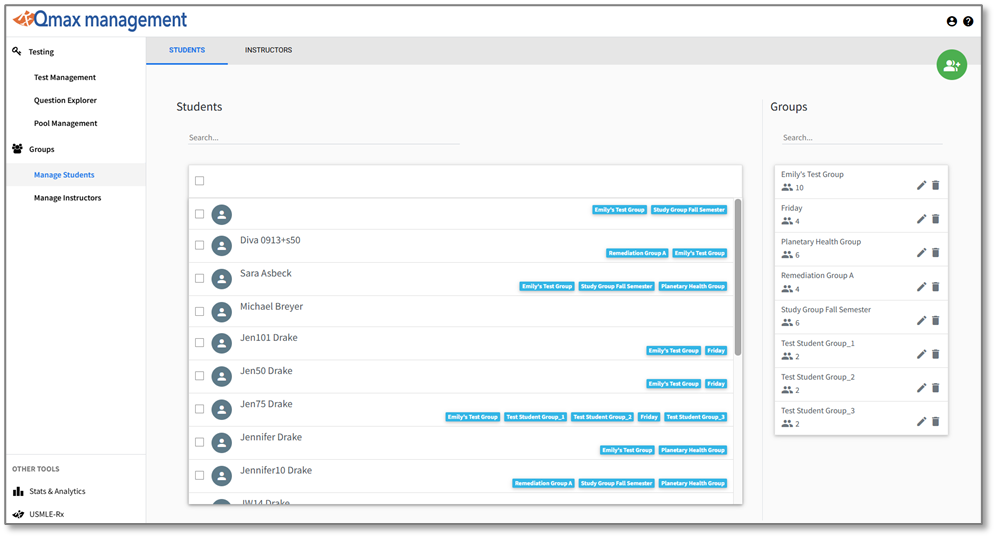Check the select-all students checkbox
Screen dimensions: 996x538
200,181
